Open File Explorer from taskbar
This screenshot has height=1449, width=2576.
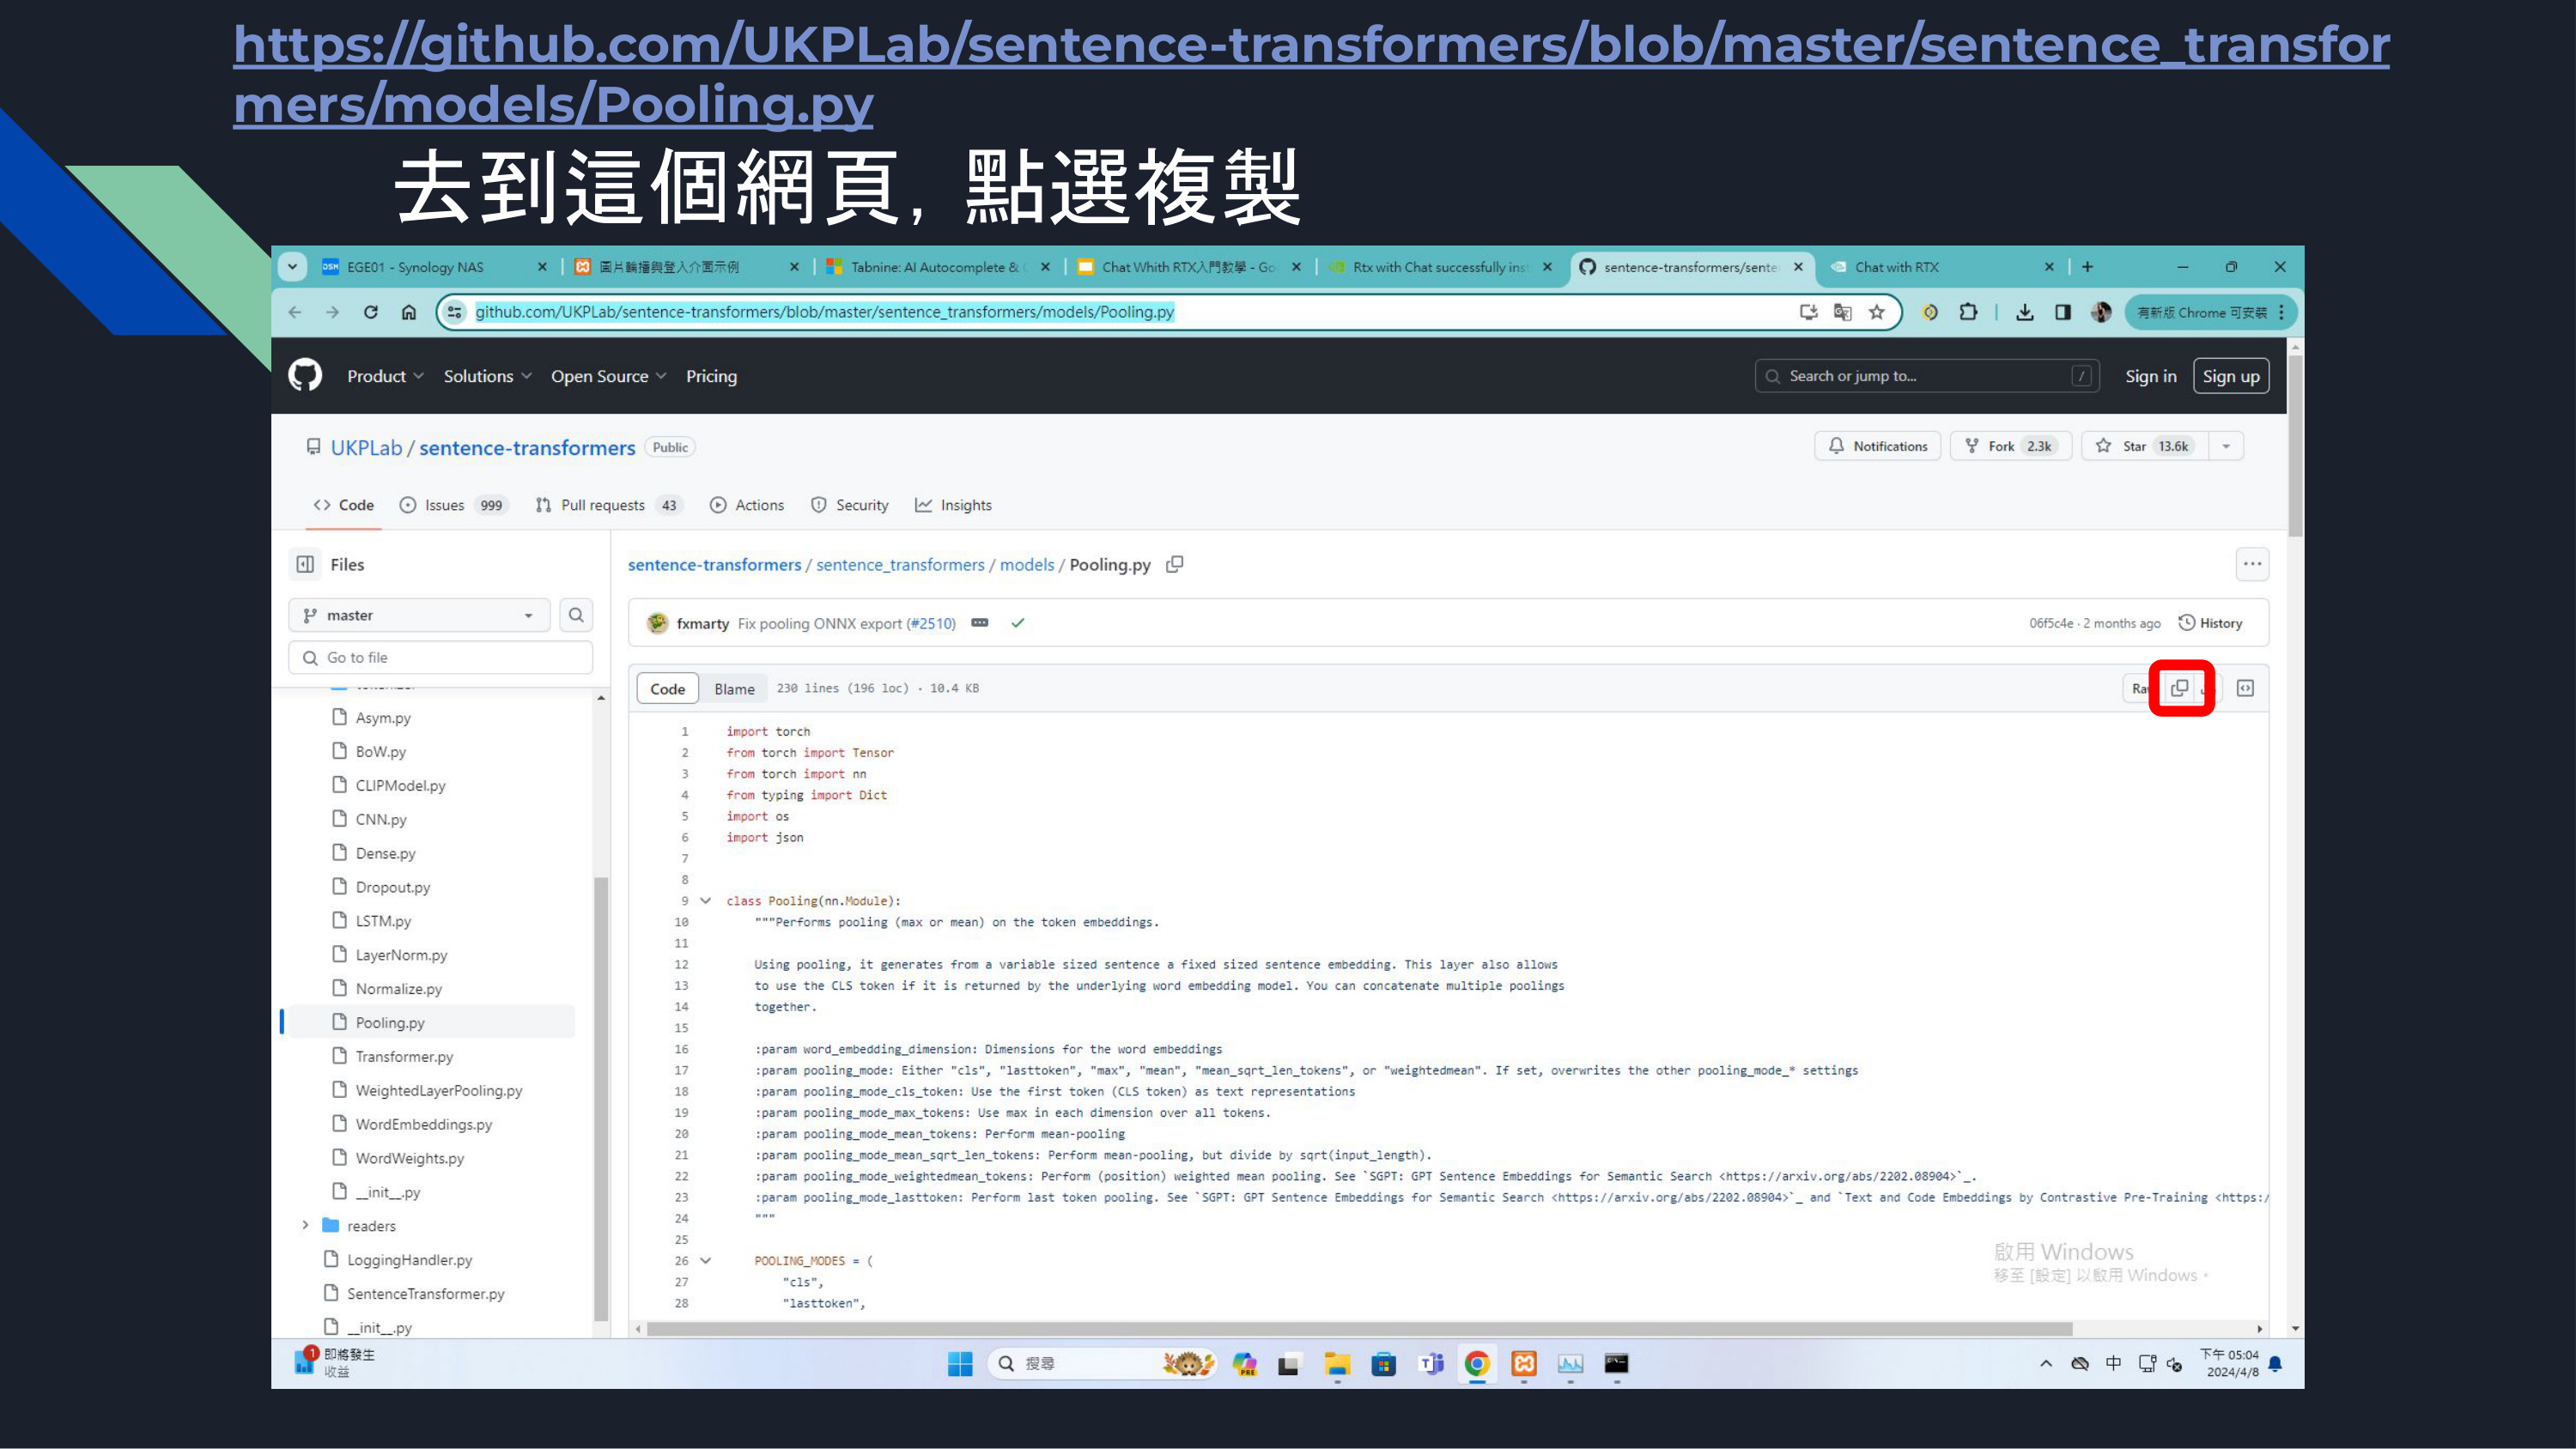1337,1364
